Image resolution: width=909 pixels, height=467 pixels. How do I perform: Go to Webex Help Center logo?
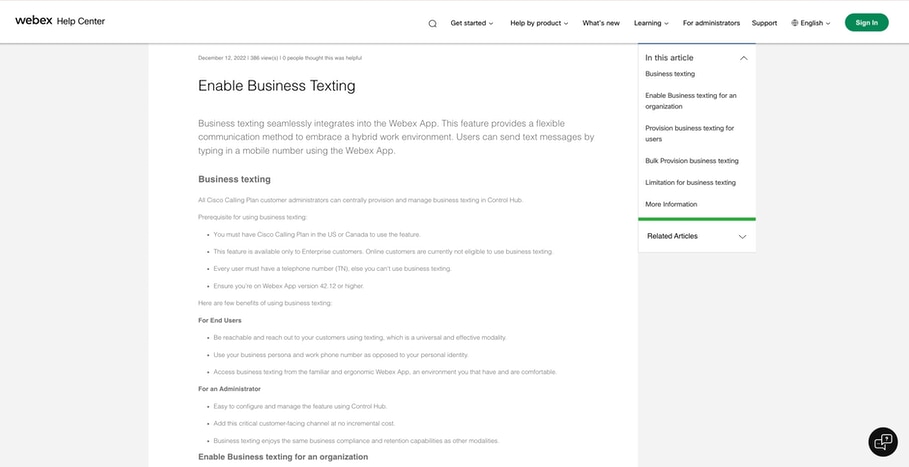point(60,21)
